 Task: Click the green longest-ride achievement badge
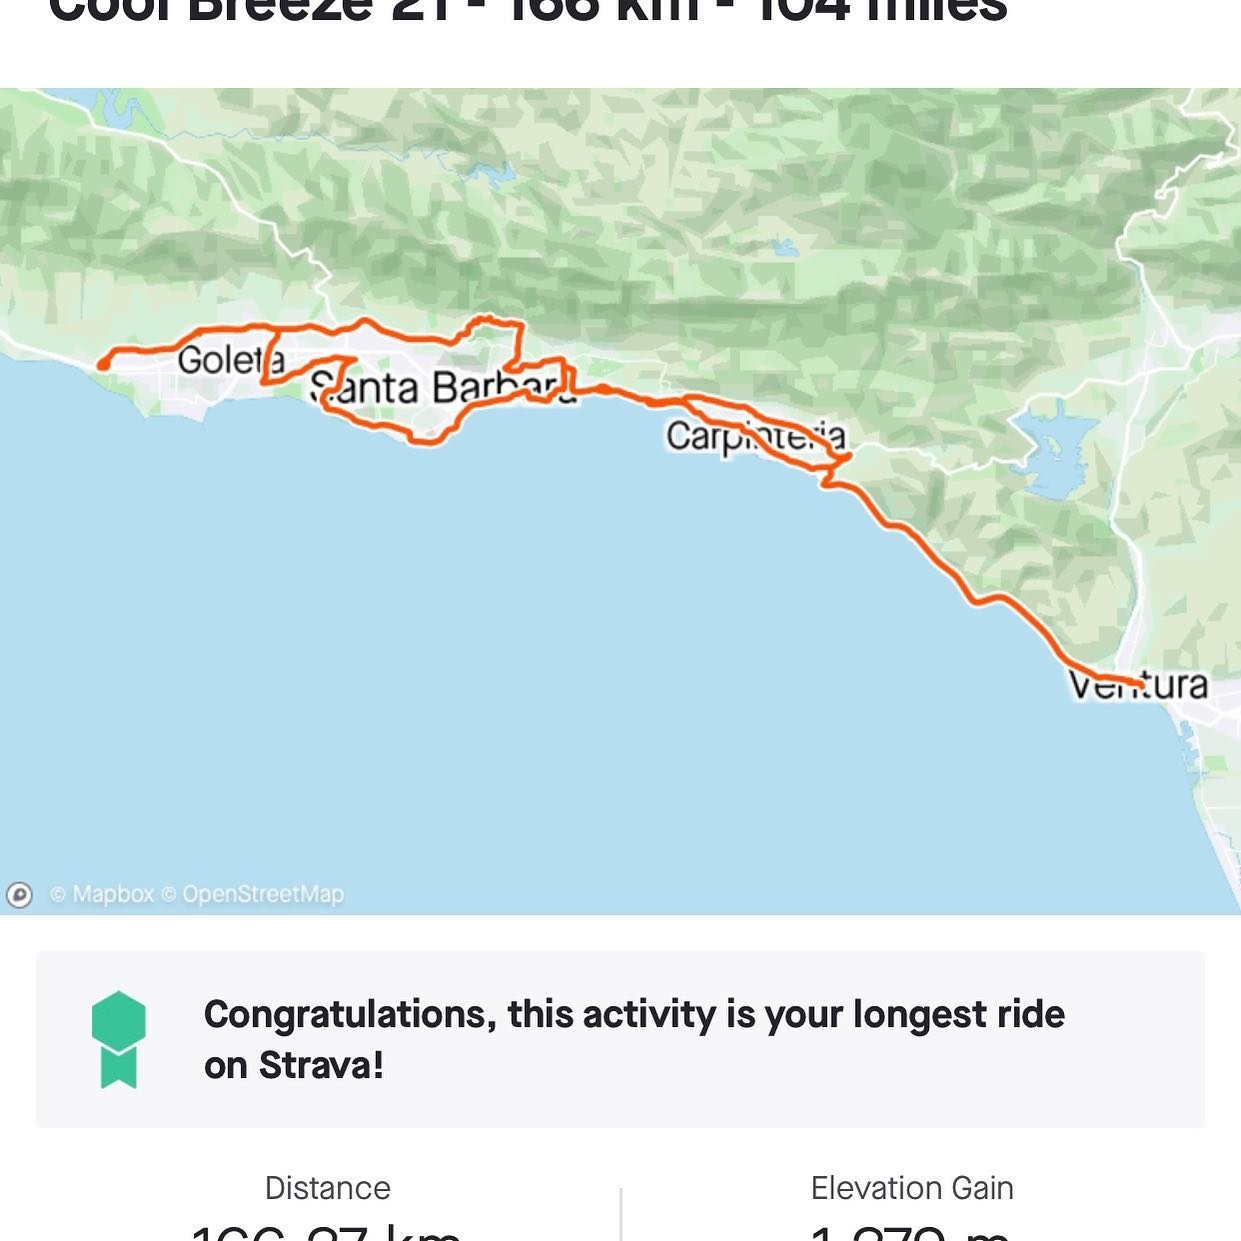point(118,1039)
